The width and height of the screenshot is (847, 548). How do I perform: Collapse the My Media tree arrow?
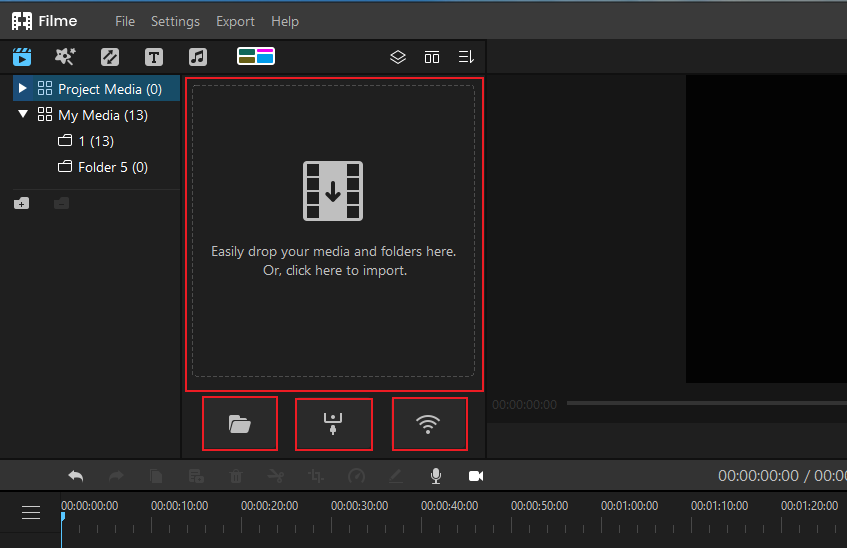coord(23,114)
